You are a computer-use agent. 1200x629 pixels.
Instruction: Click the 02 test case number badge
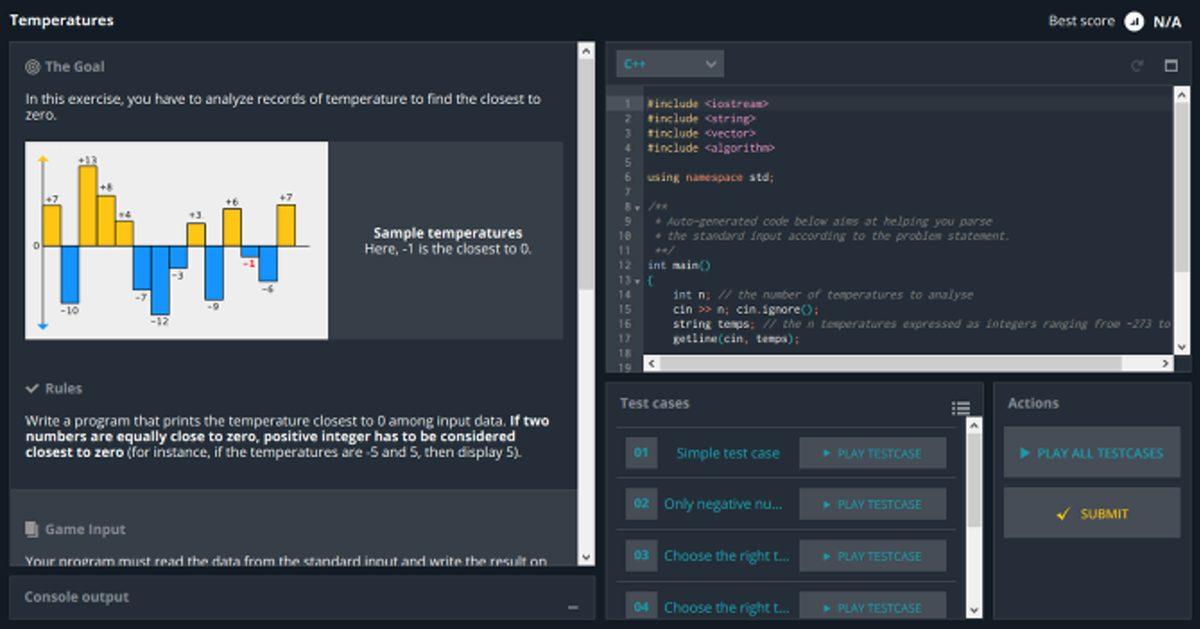[x=641, y=504]
